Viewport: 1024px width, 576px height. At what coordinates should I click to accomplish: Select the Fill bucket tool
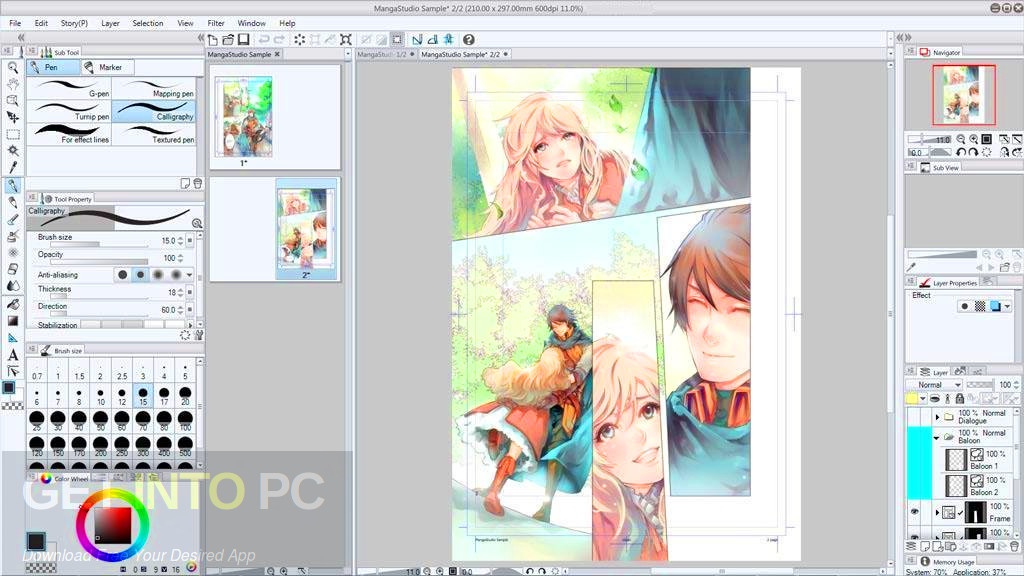12,304
